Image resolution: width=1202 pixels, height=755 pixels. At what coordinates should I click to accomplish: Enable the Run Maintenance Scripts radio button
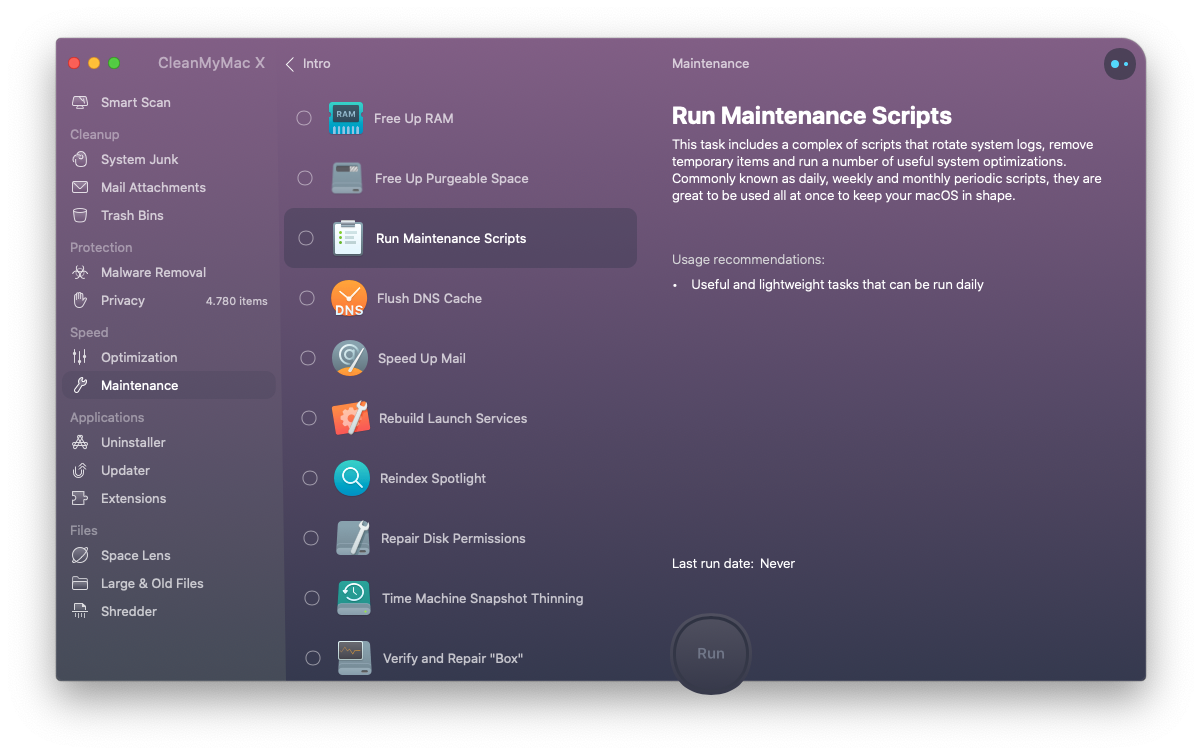pyautogui.click(x=306, y=238)
